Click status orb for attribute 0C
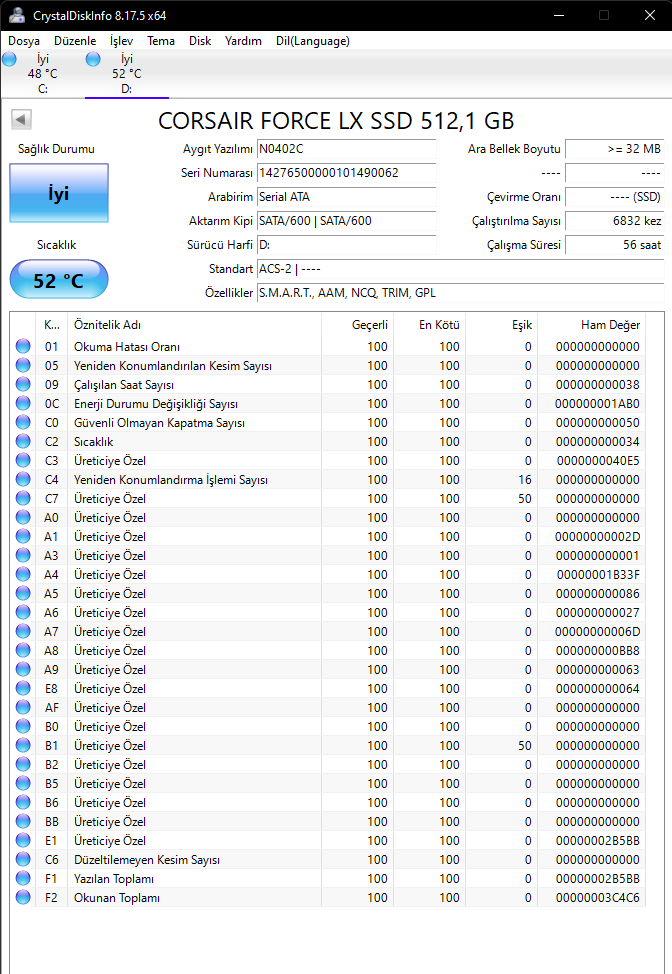The width and height of the screenshot is (672, 974). 23,403
